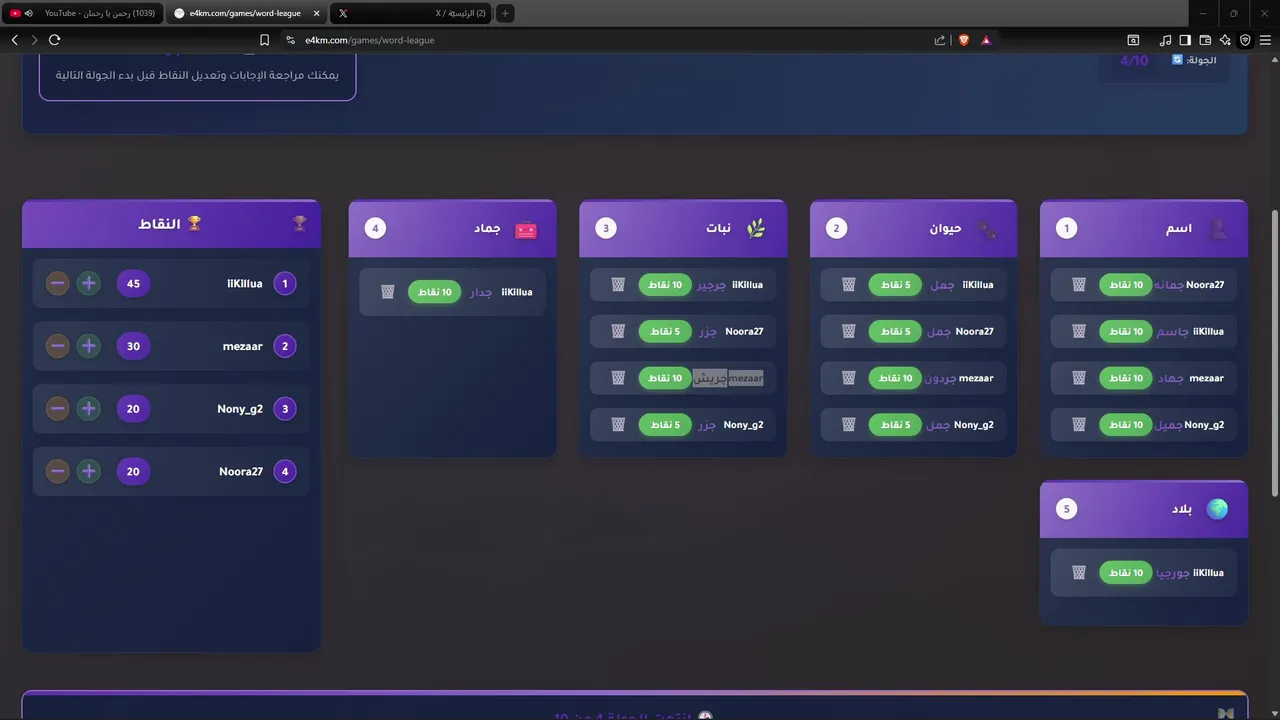The image size is (1280, 720).
Task: Subtract points from mezaar with the minus
Action: (x=58, y=346)
